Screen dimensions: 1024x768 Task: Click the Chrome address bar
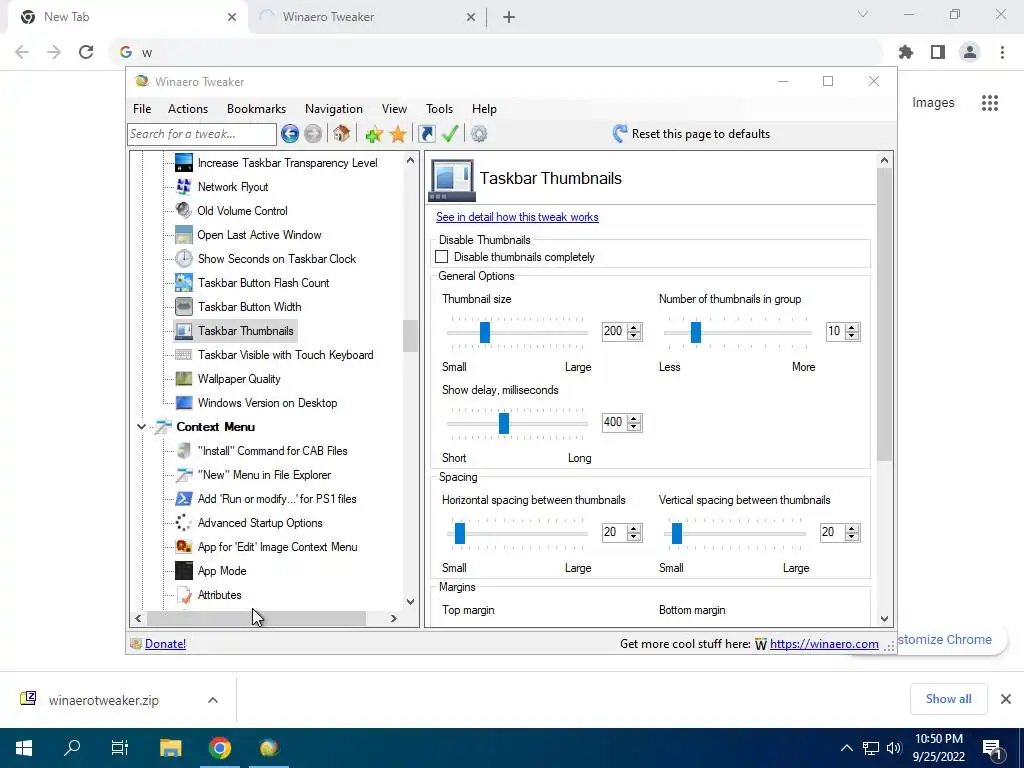pyautogui.click(x=496, y=52)
